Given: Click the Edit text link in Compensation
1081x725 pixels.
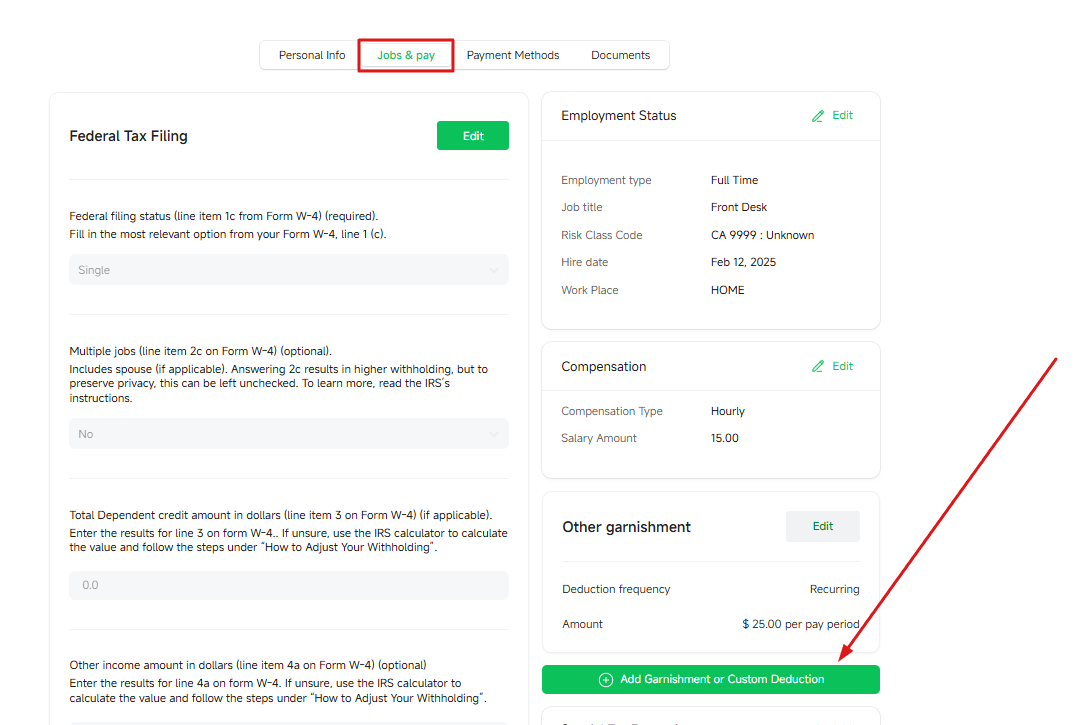Looking at the screenshot, I should click(x=843, y=367).
